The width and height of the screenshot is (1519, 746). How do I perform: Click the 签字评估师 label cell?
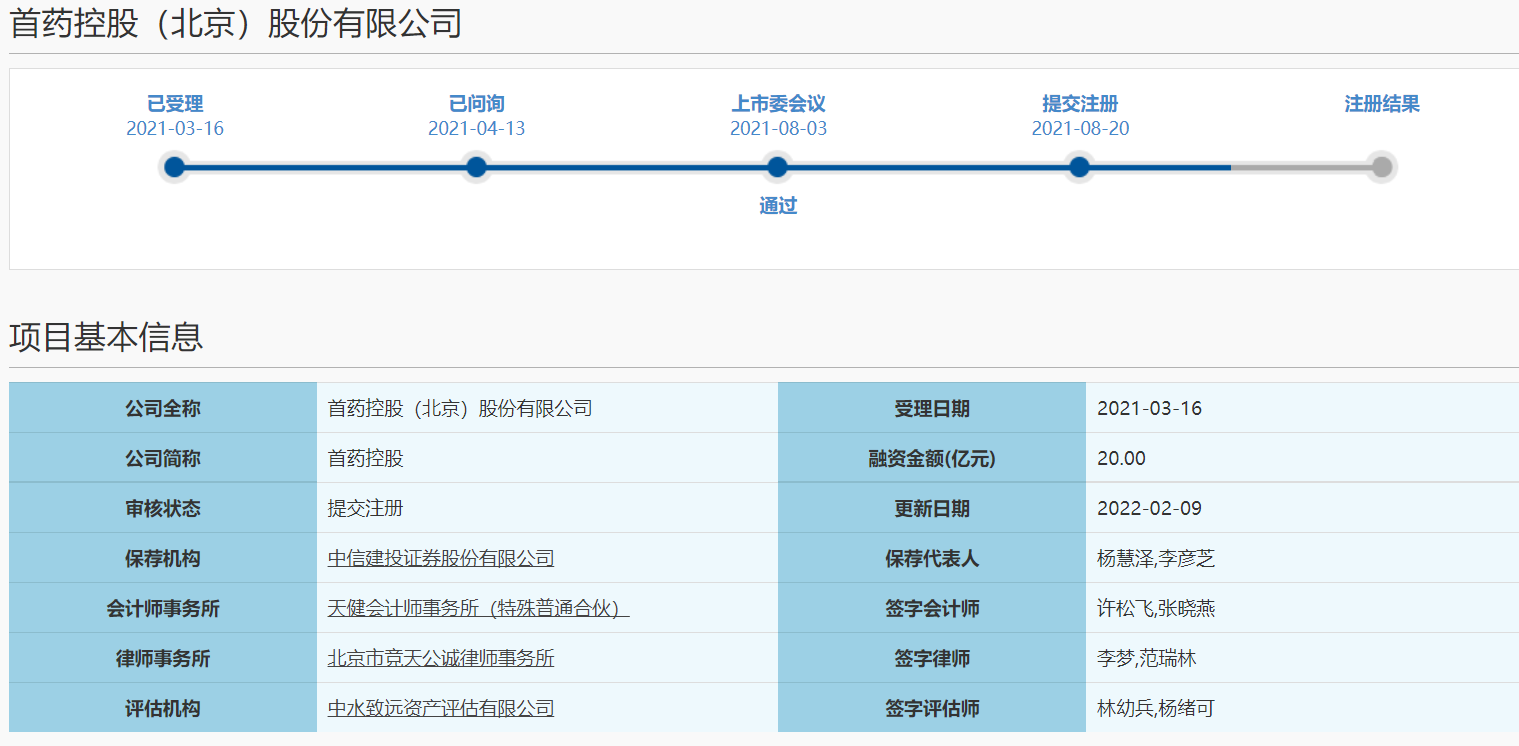pyautogui.click(x=932, y=708)
